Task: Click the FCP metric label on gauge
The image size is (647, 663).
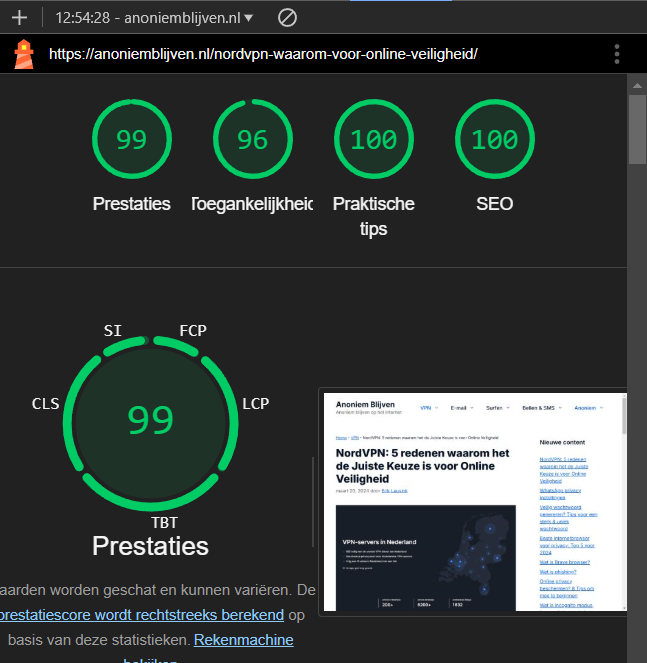Action: pyautogui.click(x=193, y=331)
